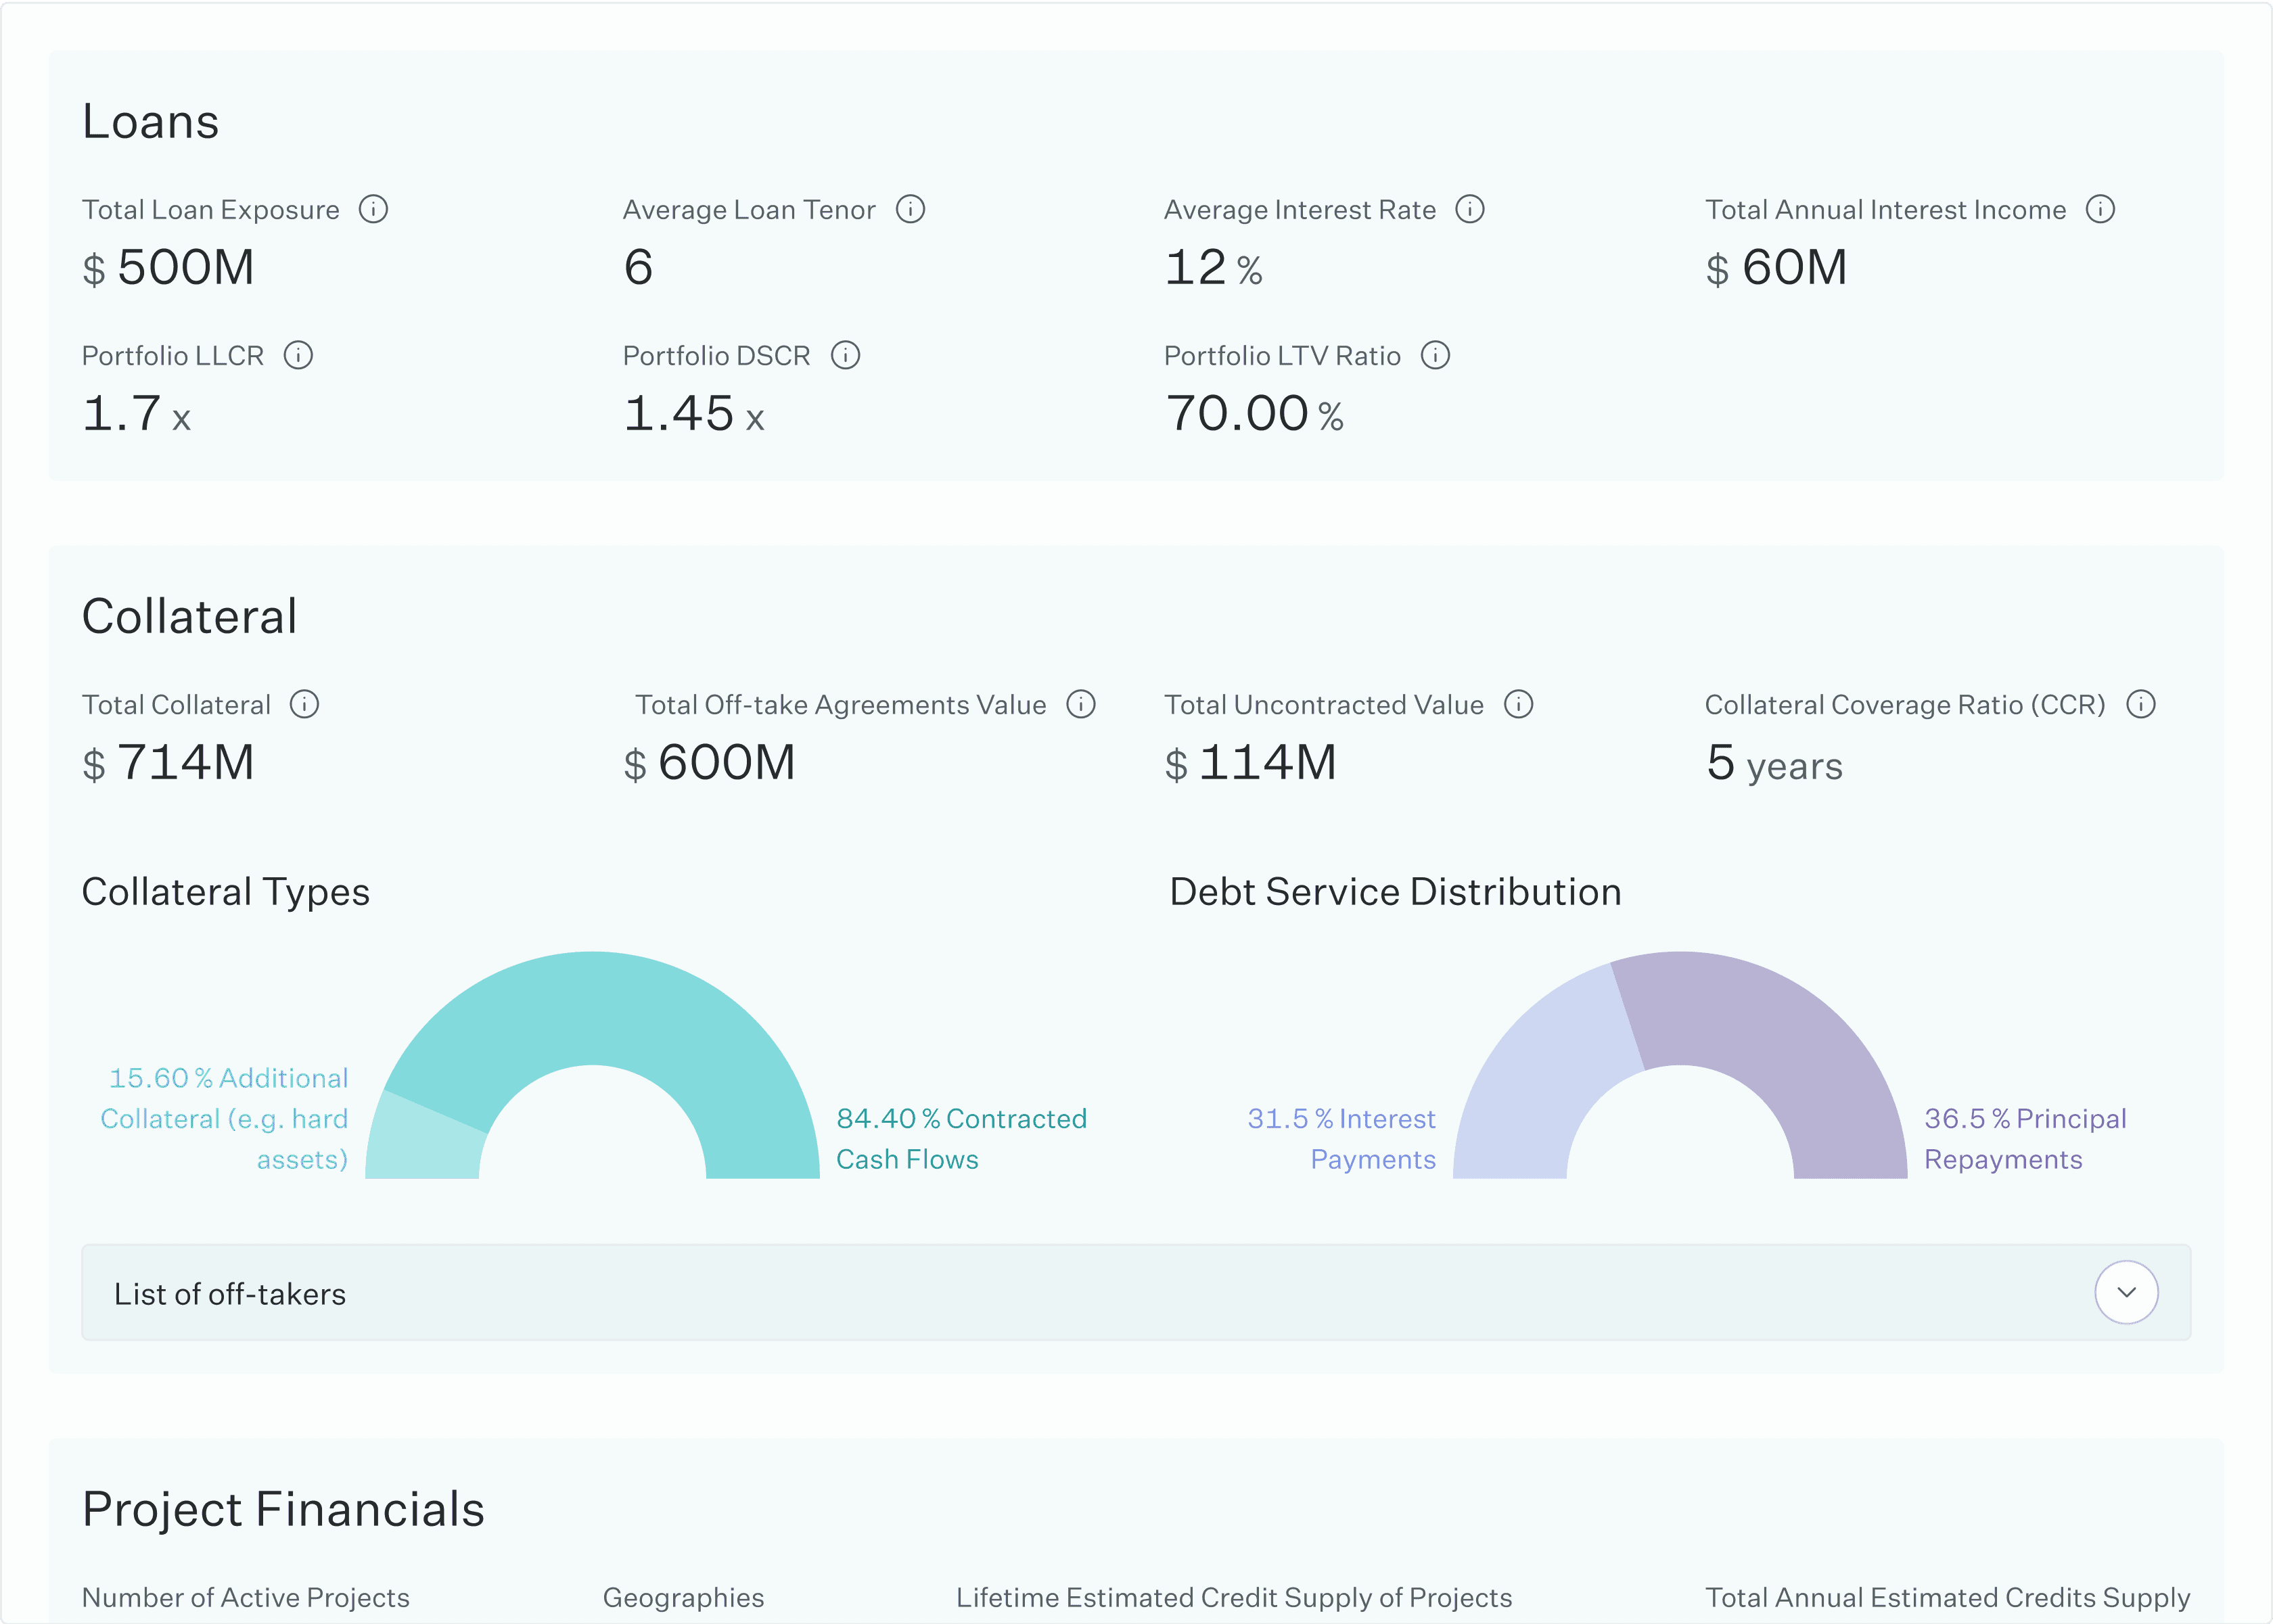Open Average Interest Rate info tooltip icon

tap(1469, 209)
